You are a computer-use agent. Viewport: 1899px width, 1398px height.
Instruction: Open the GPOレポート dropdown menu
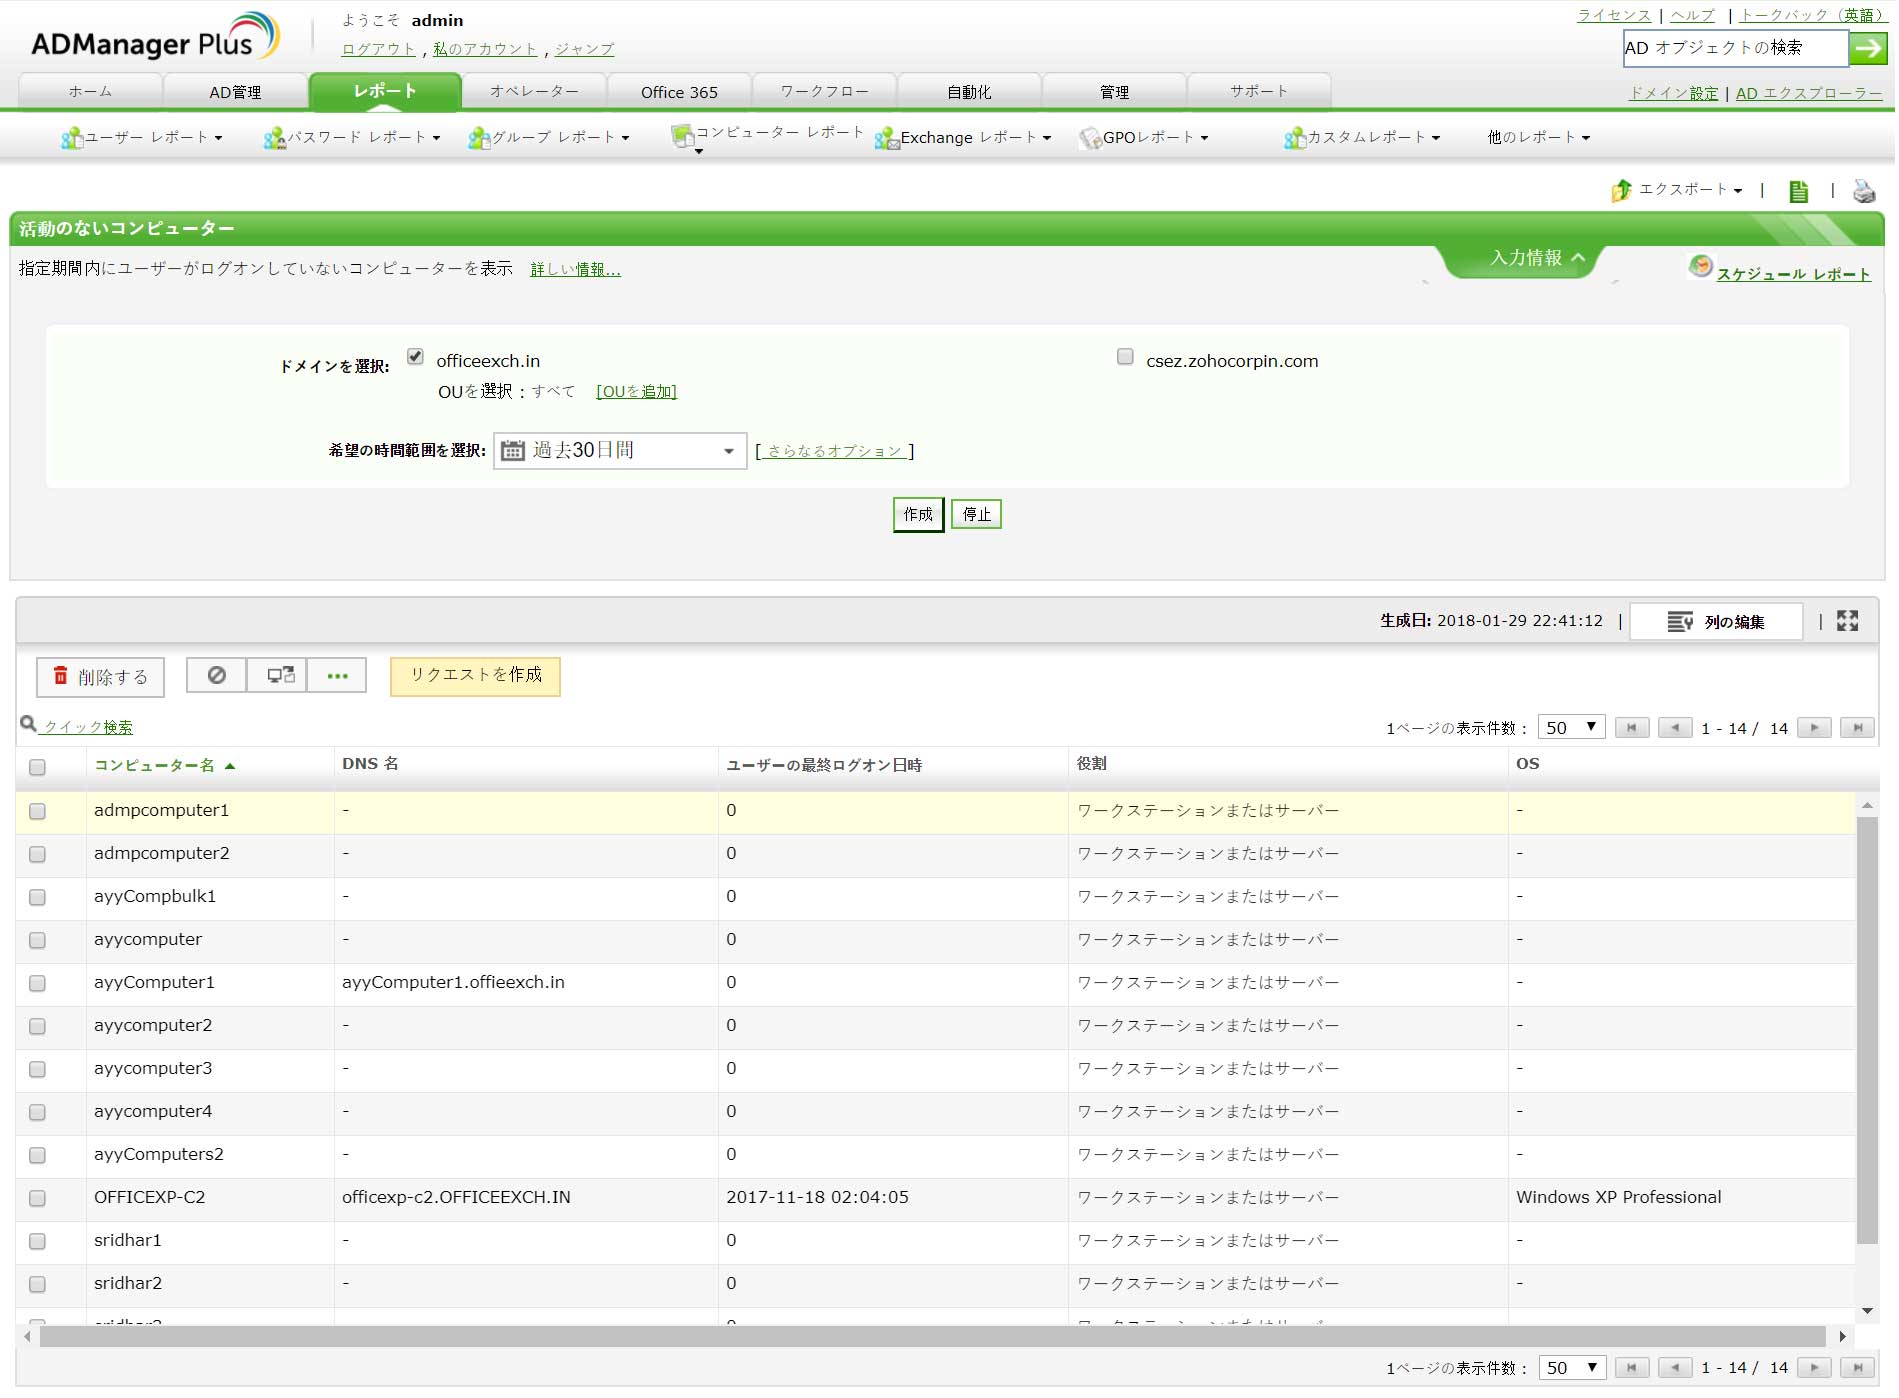[x=1146, y=139]
